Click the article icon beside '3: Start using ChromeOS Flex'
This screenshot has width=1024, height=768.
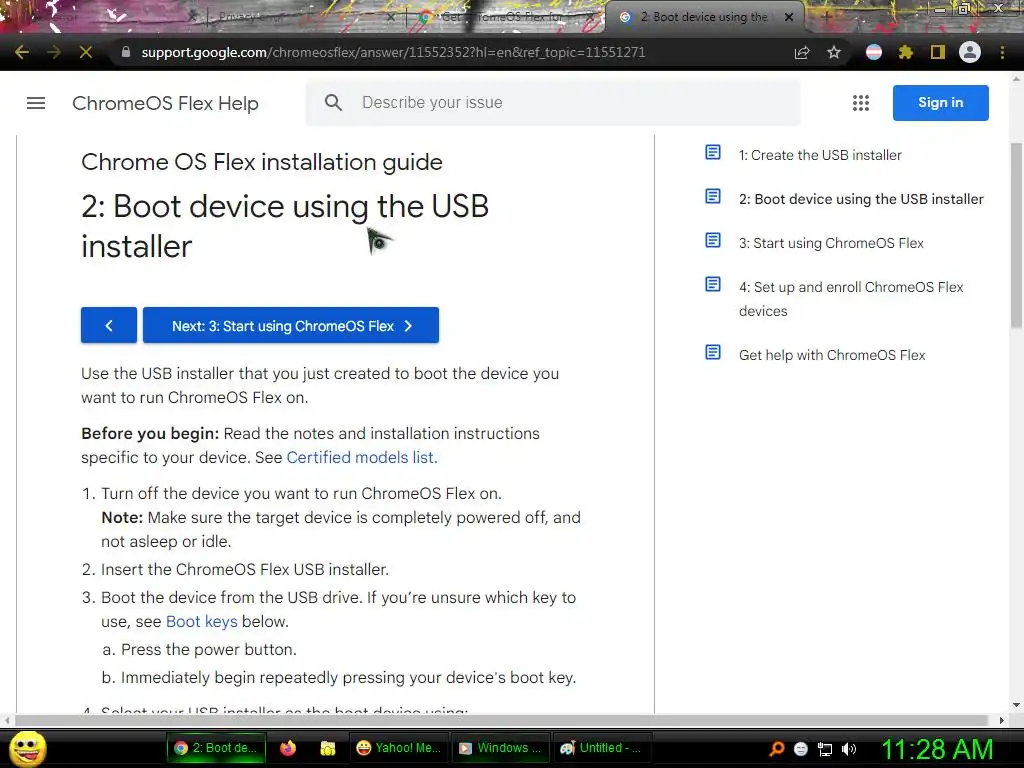712,240
